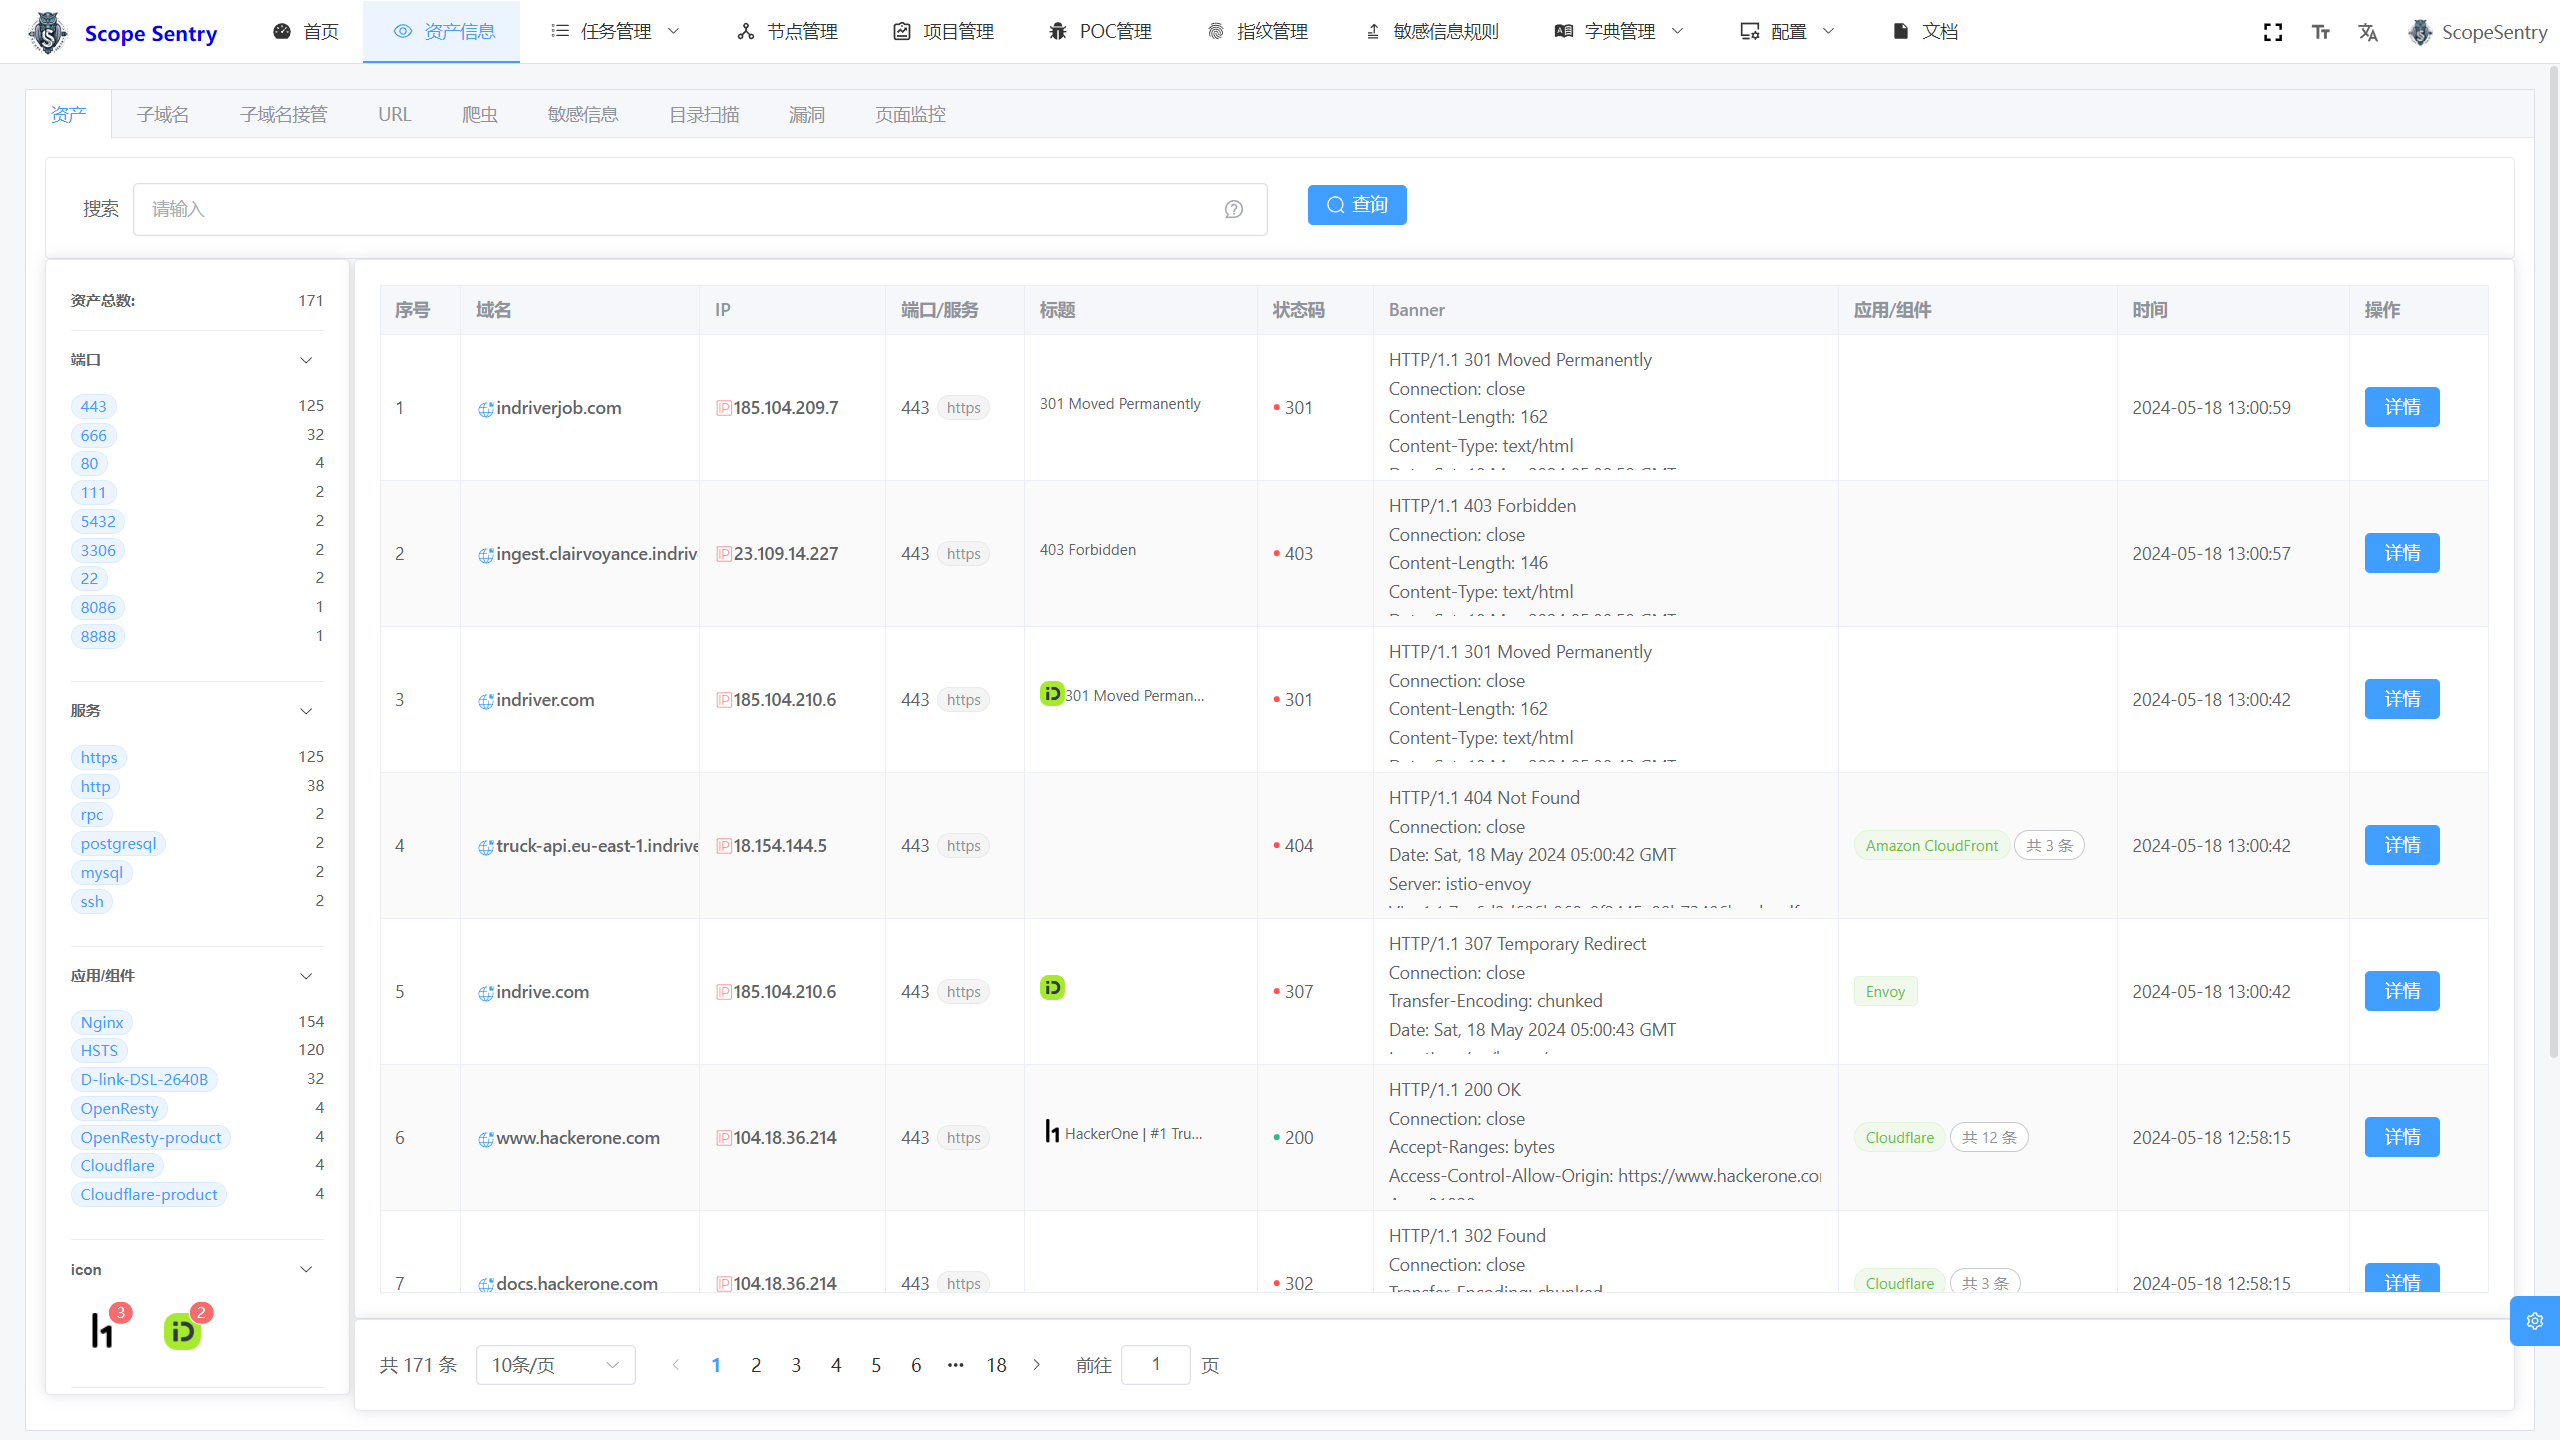Select the Nginx component filter tag
Screen dimensions: 2560x1440
[x=102, y=1022]
